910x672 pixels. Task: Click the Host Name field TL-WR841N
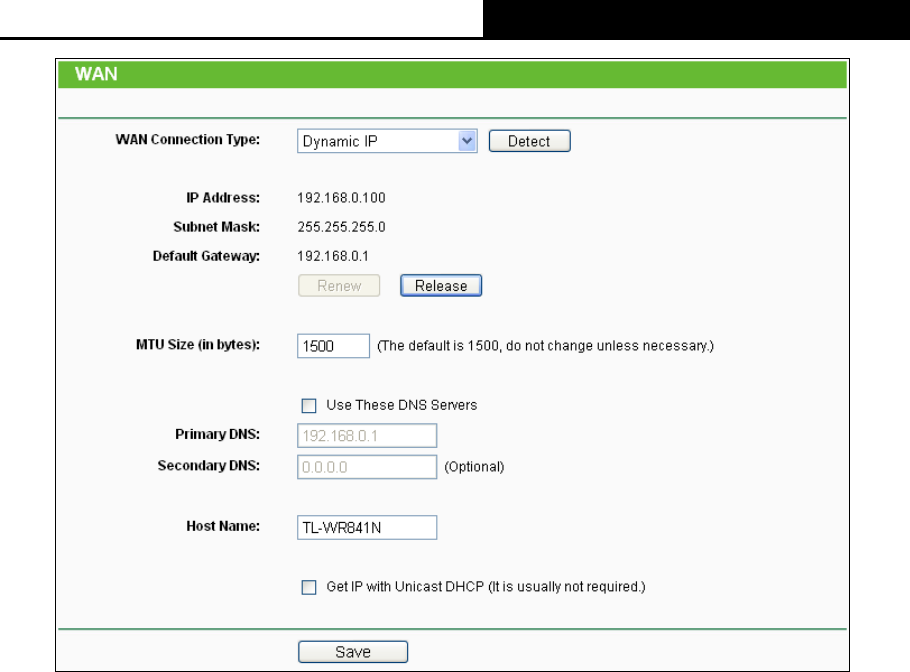click(367, 528)
